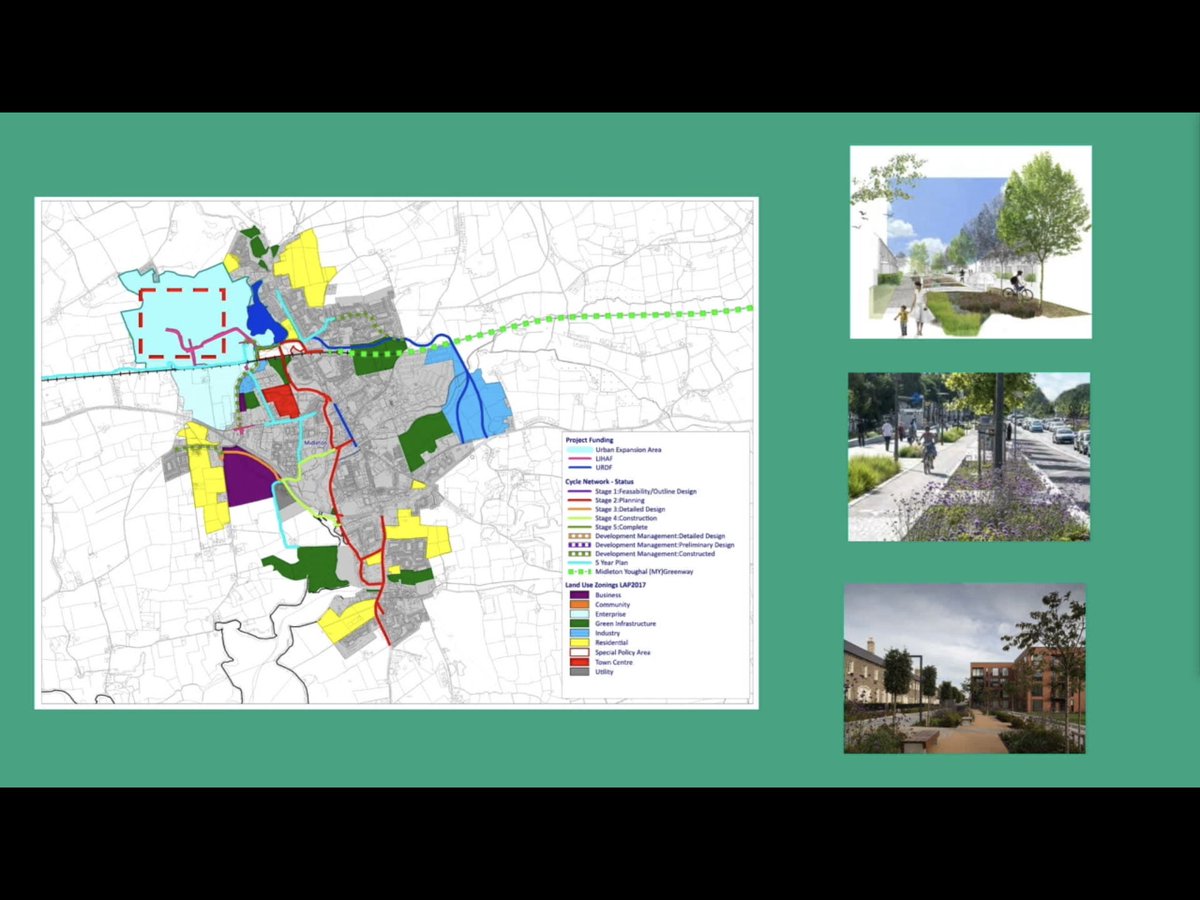Click the Special Policy Area white swatch

[x=579, y=652]
